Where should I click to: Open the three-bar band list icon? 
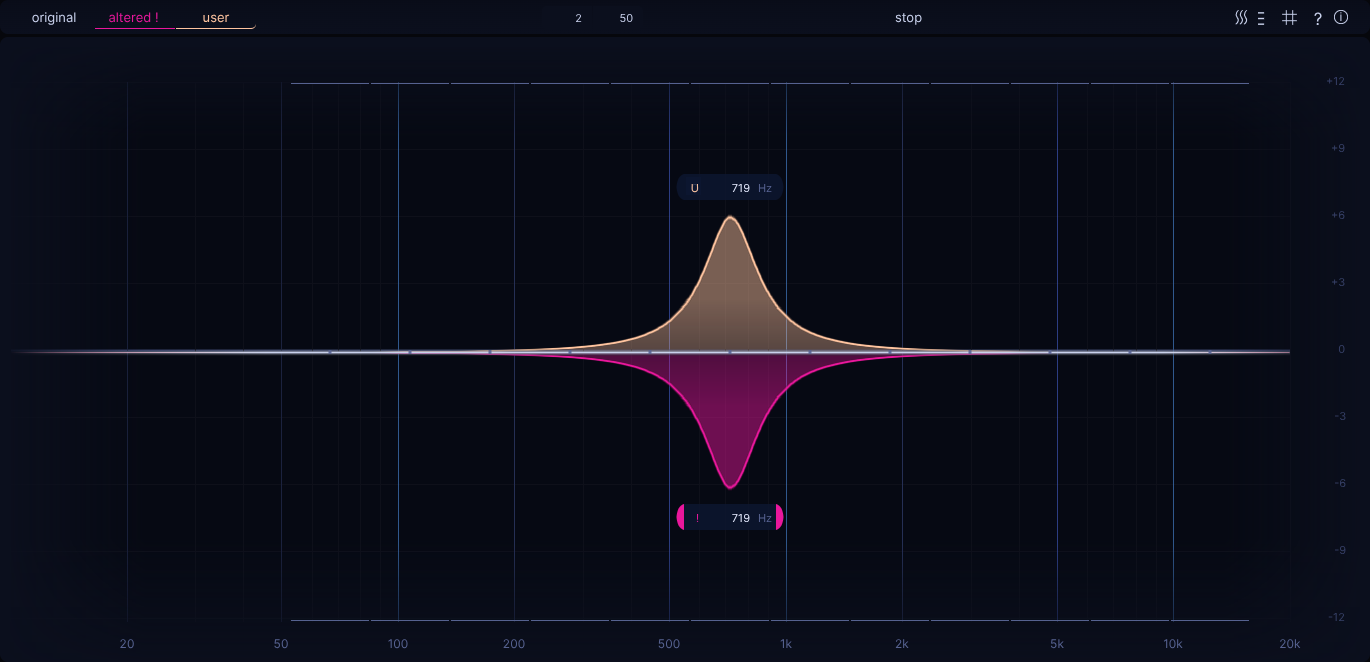pyautogui.click(x=1262, y=18)
